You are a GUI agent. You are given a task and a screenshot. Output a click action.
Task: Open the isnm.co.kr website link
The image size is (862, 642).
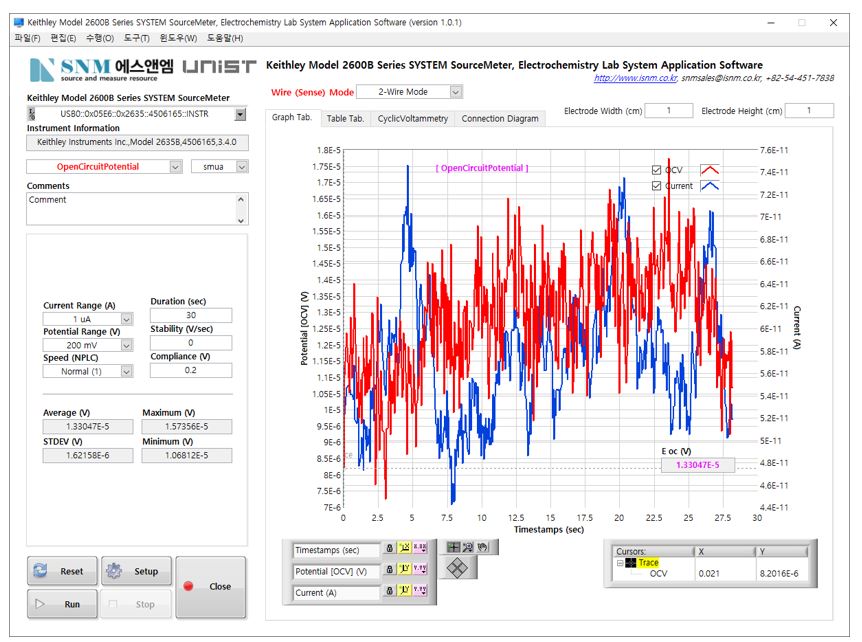click(635, 78)
